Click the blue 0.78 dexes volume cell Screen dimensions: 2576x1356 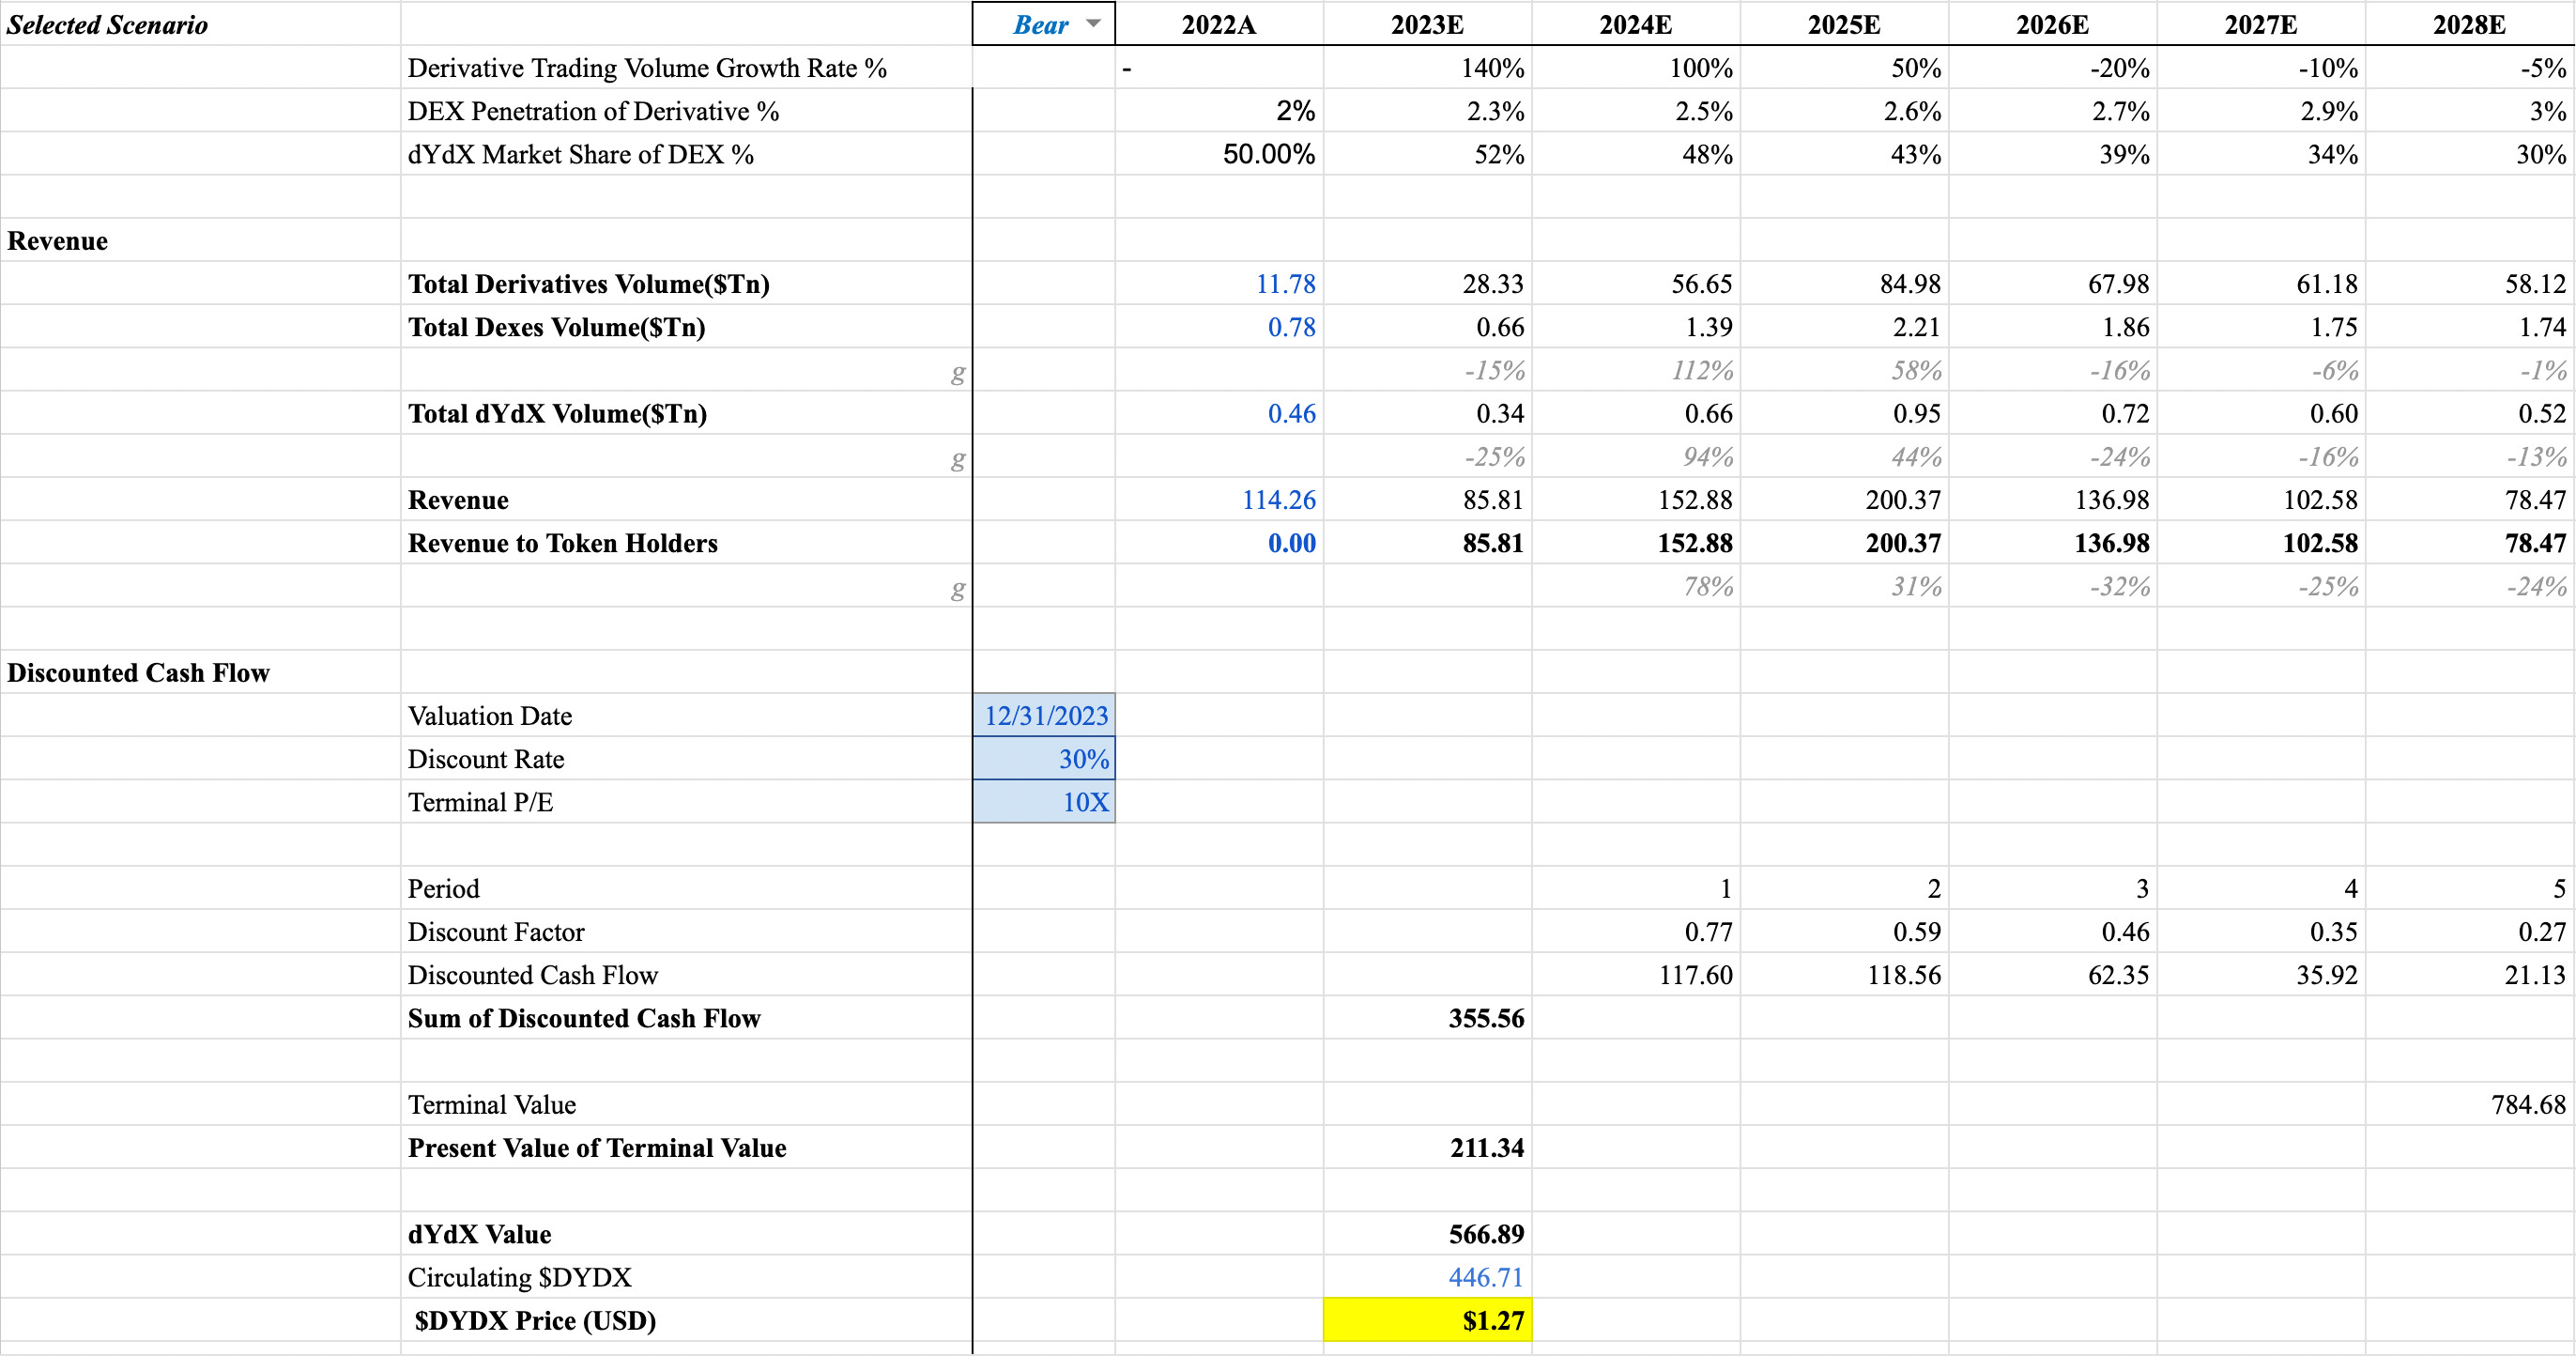click(x=1218, y=327)
